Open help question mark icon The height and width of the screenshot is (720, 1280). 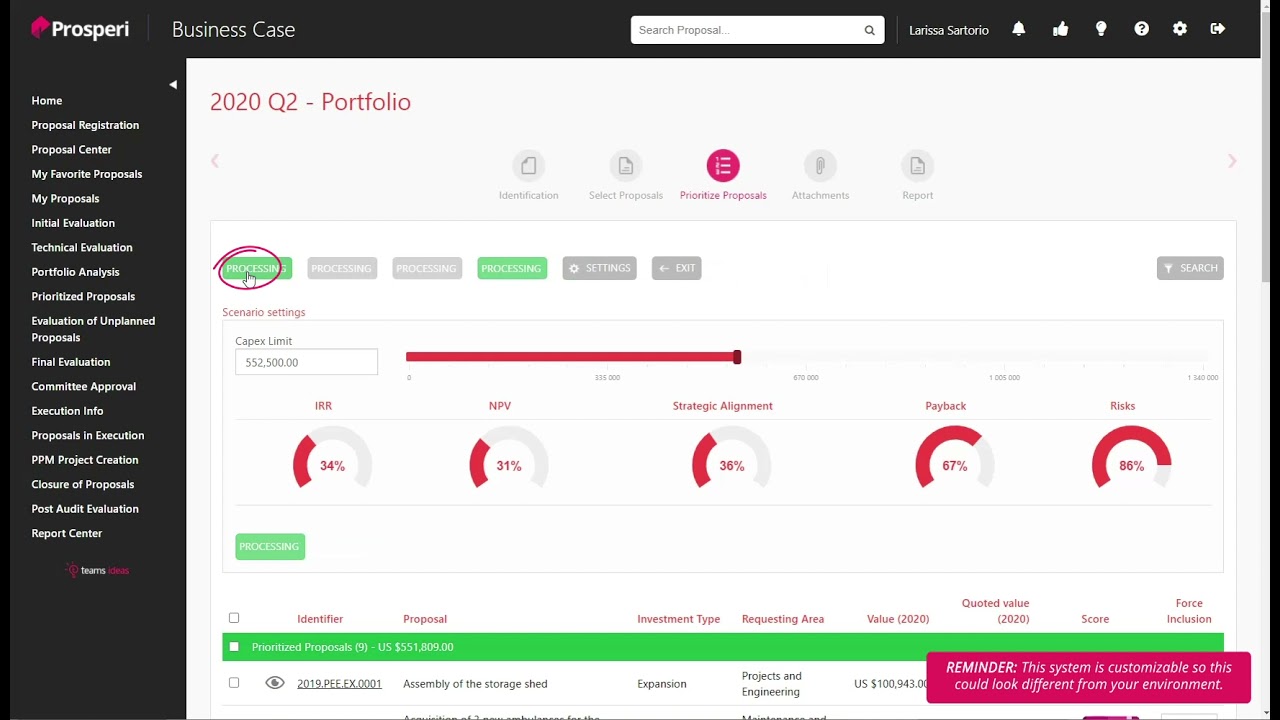[1141, 29]
